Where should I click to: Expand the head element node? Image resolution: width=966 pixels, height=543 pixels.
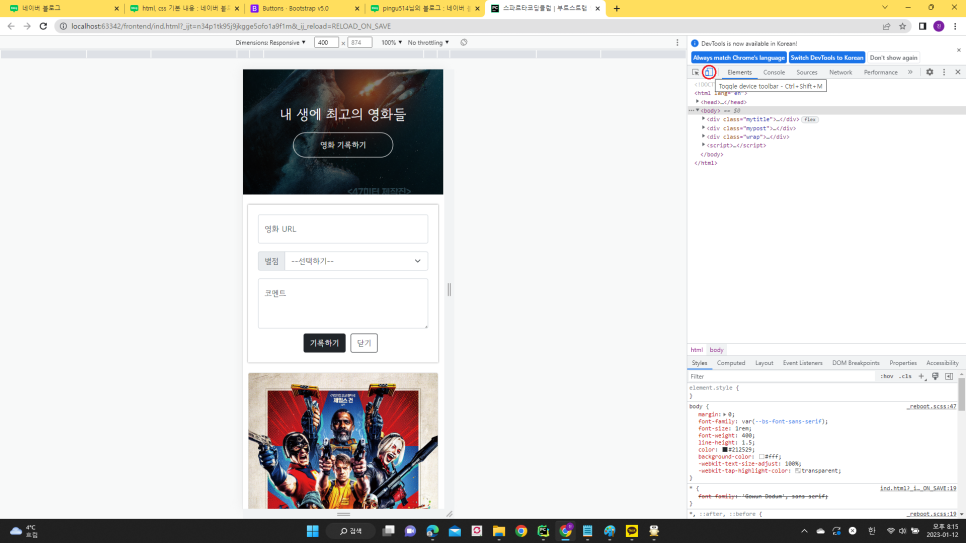pos(697,102)
